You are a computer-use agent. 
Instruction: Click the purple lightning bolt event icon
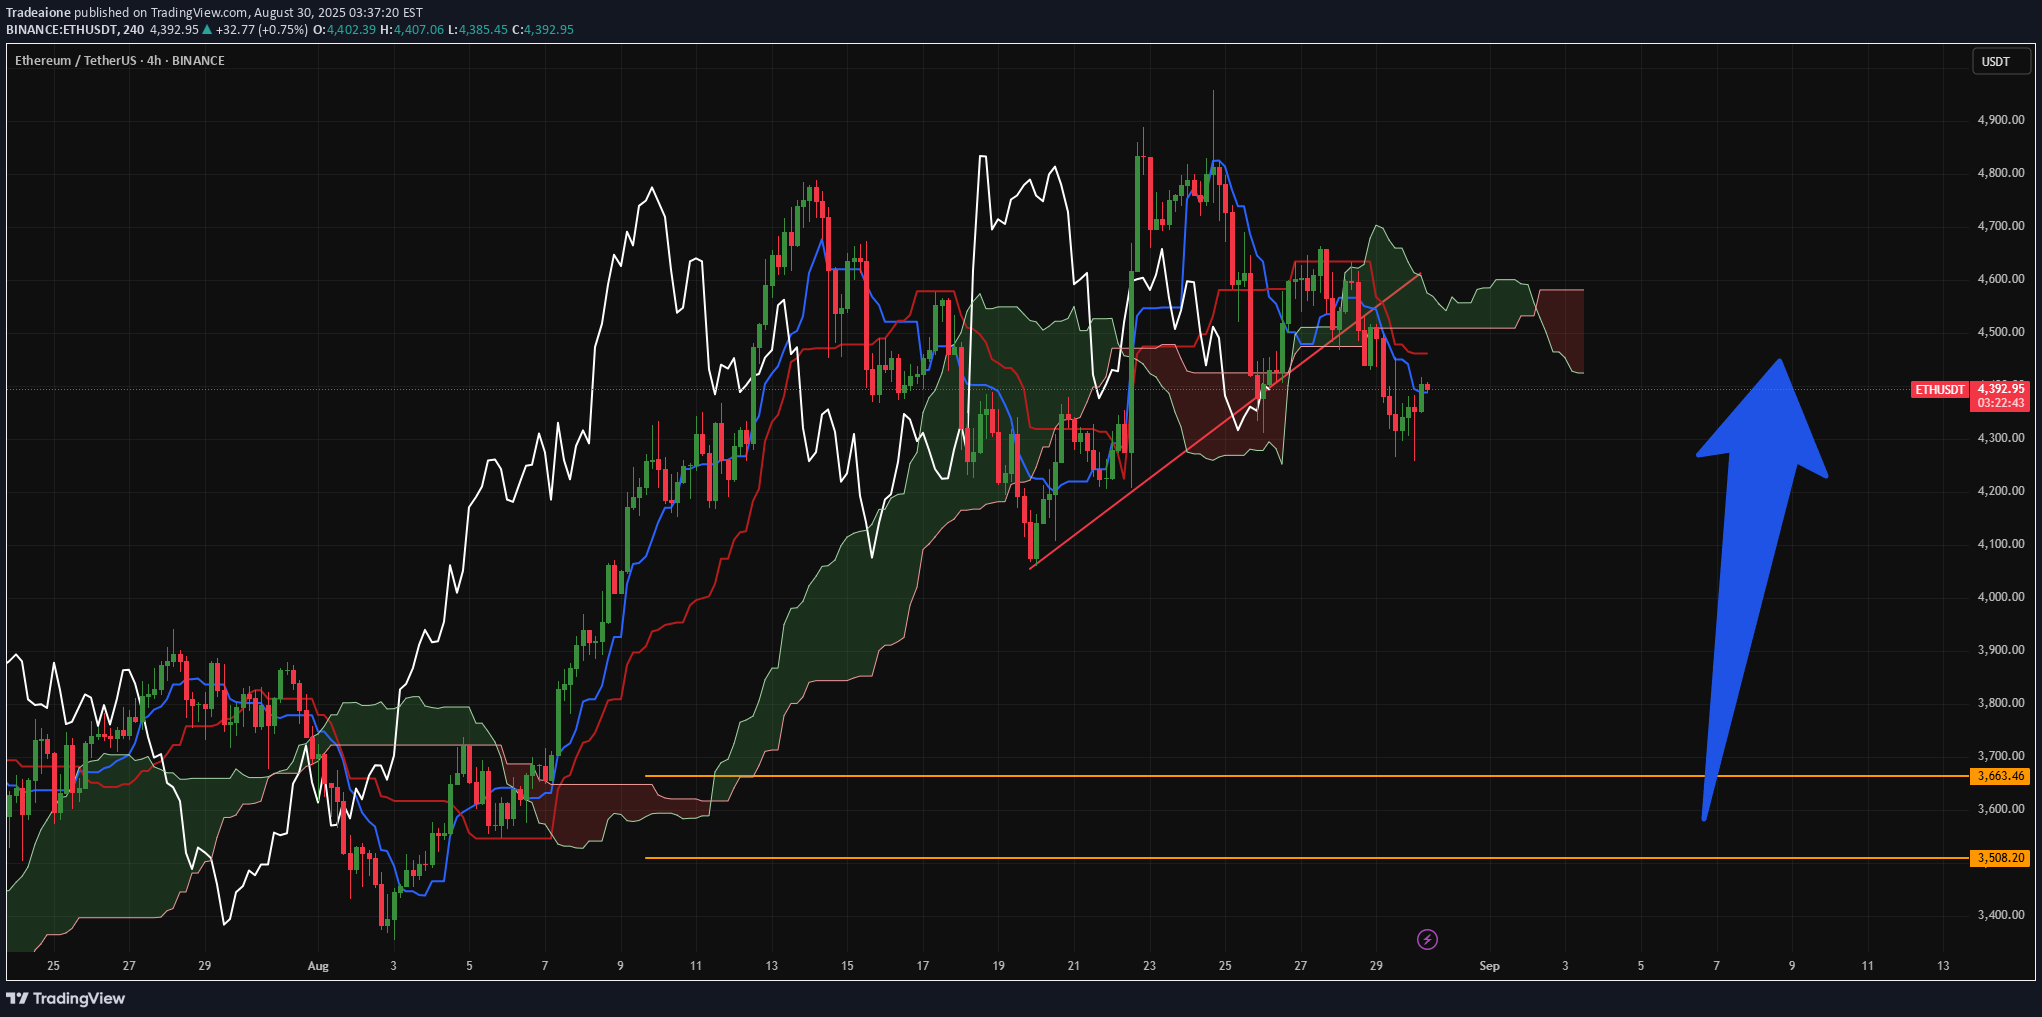click(1427, 939)
